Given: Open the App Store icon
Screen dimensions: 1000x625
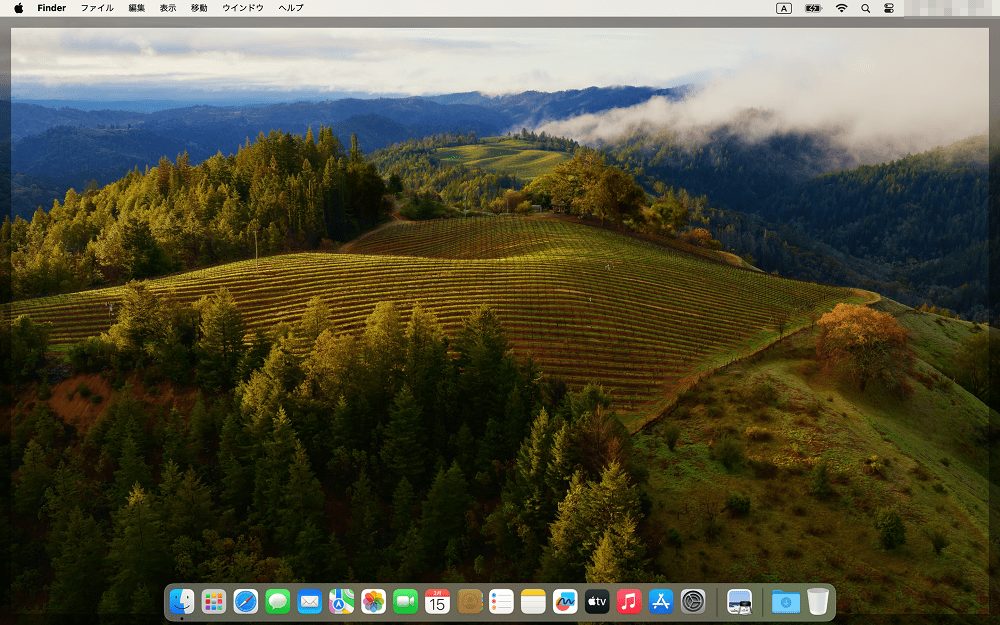Looking at the screenshot, I should (661, 601).
